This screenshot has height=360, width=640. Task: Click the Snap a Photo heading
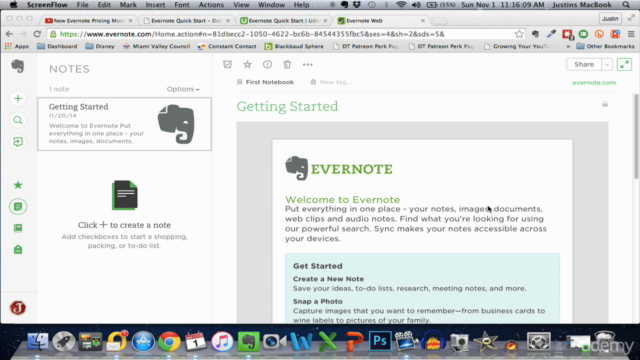318,301
